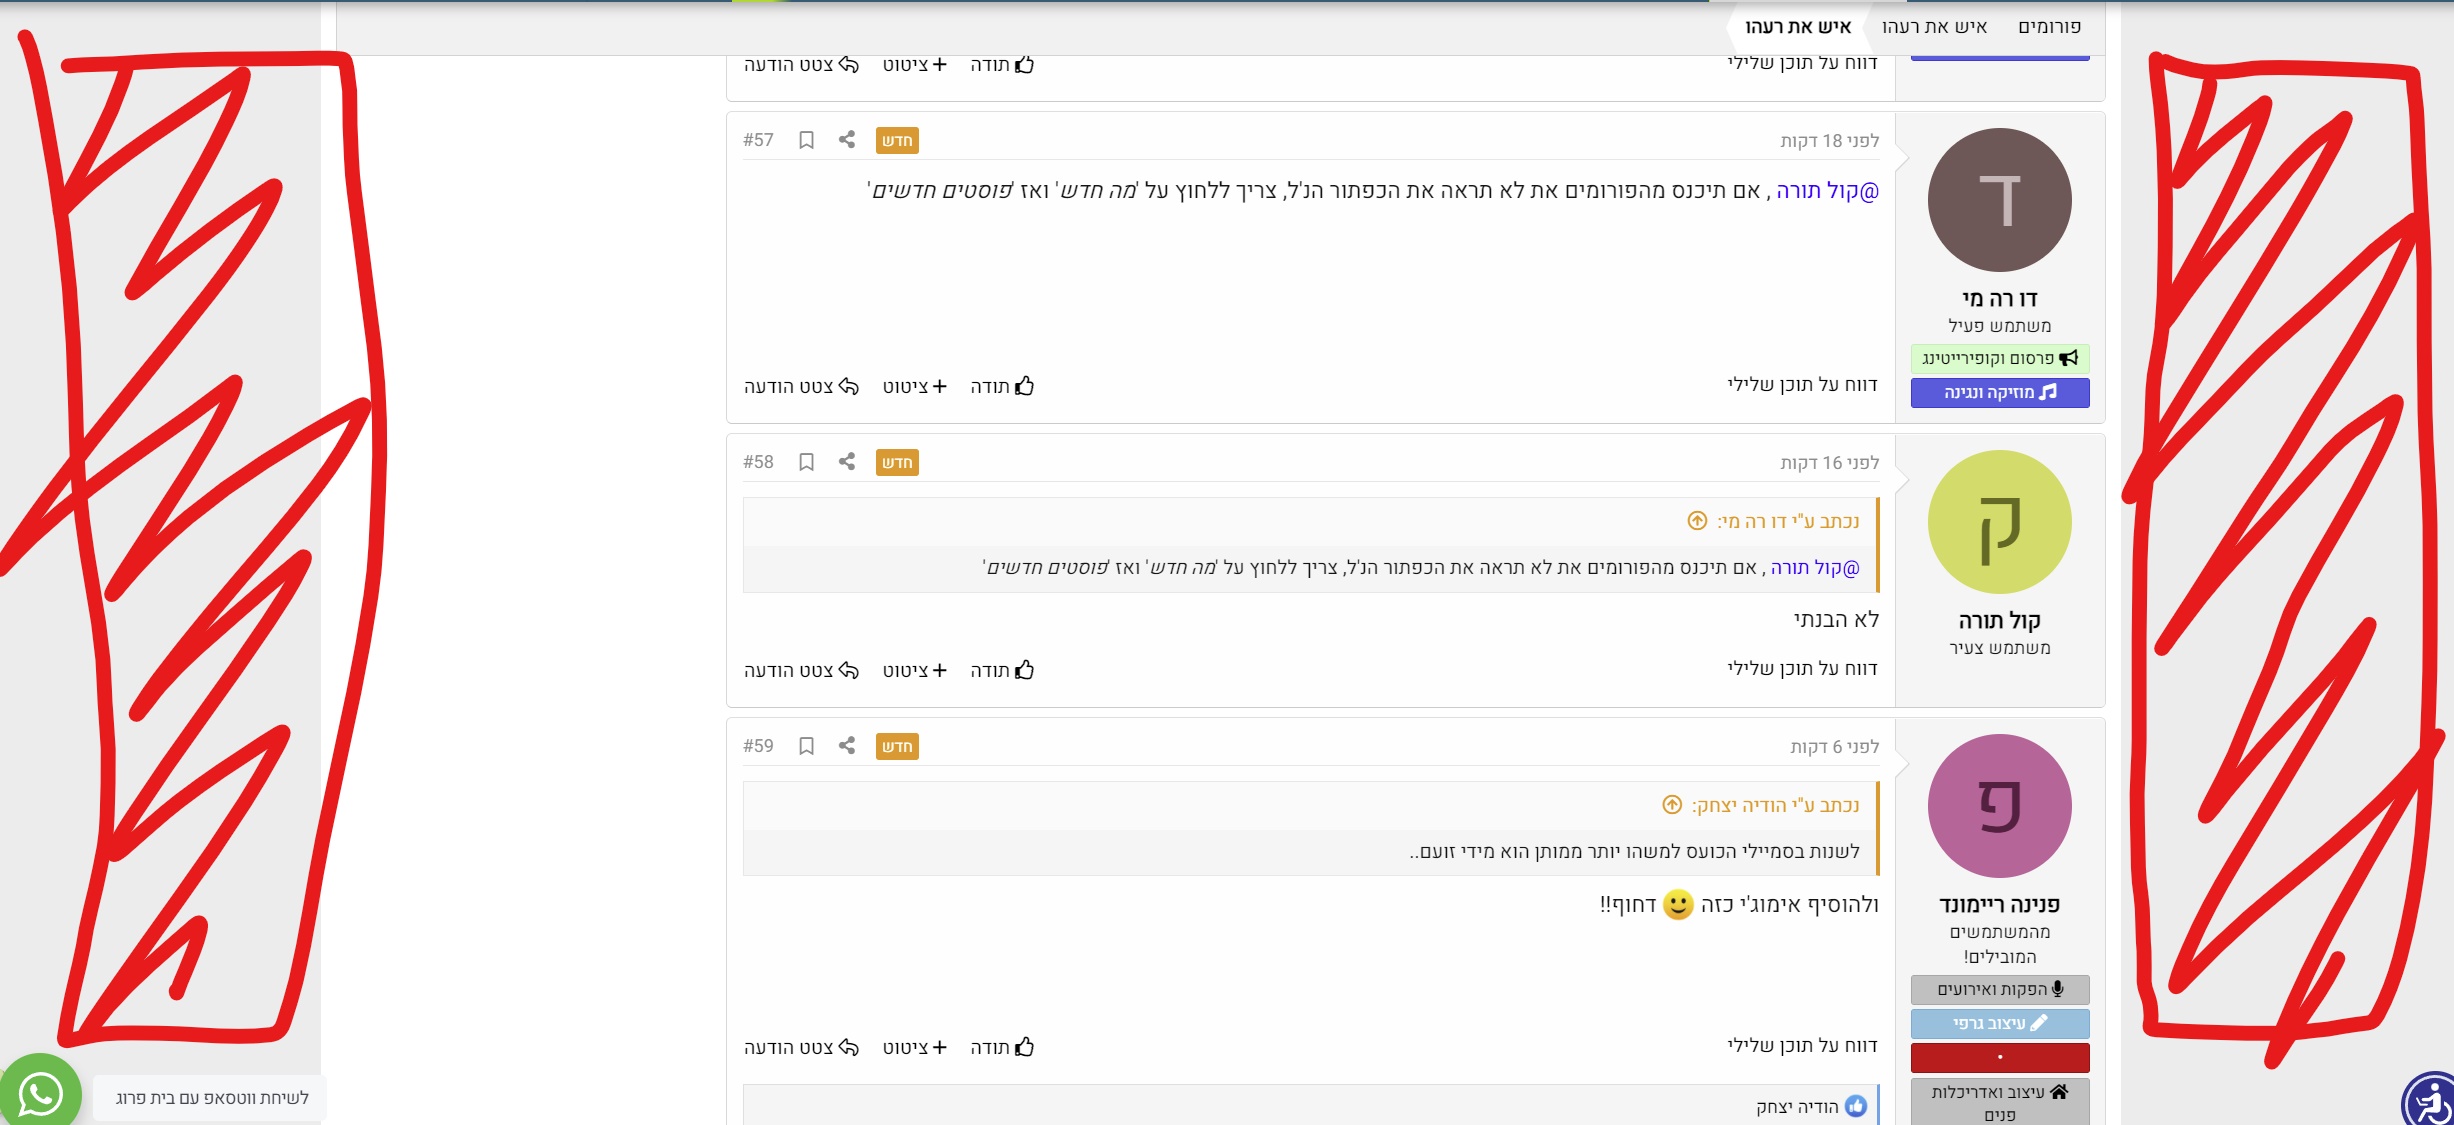Screen dimensions: 2454x1125
Task: Click the @קול תורה mention in post #57
Action: click(1827, 191)
